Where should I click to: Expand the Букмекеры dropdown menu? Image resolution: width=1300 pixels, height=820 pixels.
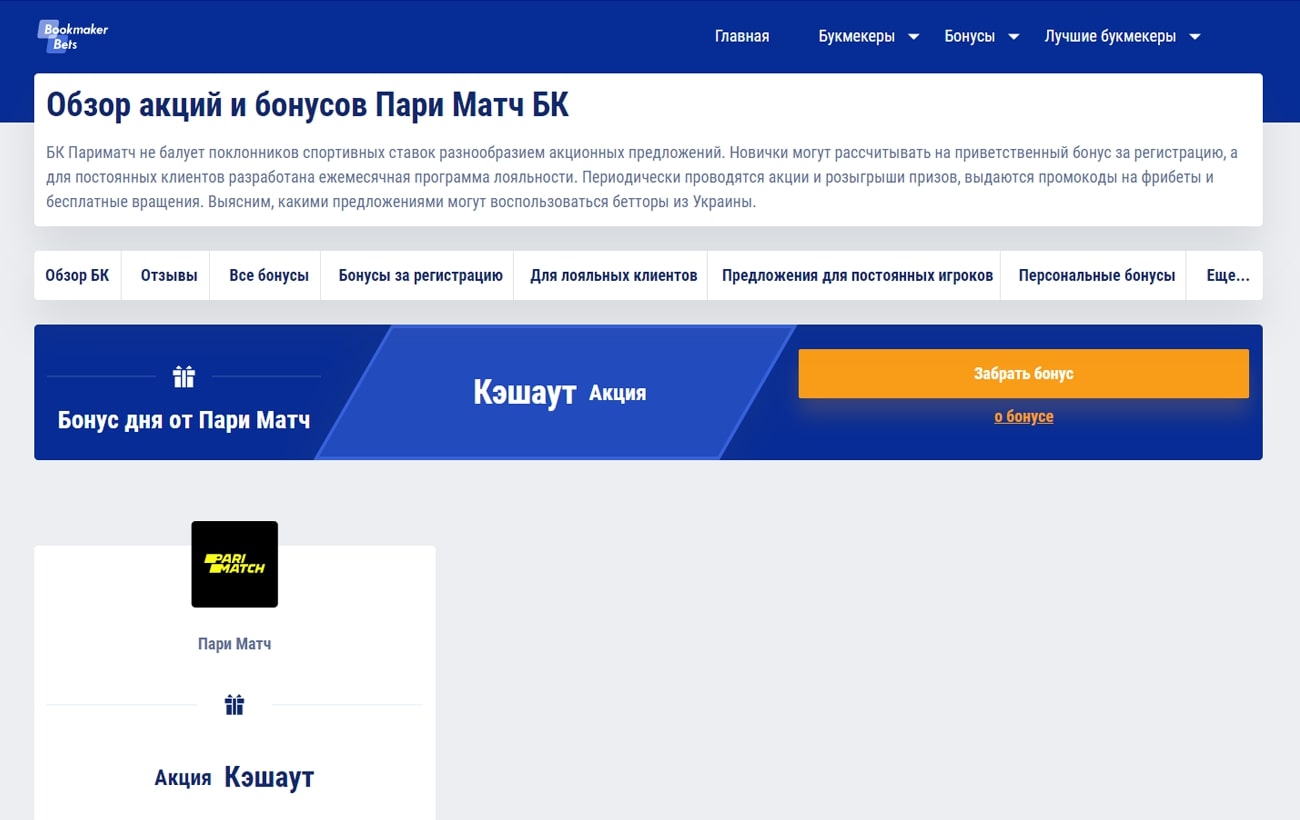867,35
